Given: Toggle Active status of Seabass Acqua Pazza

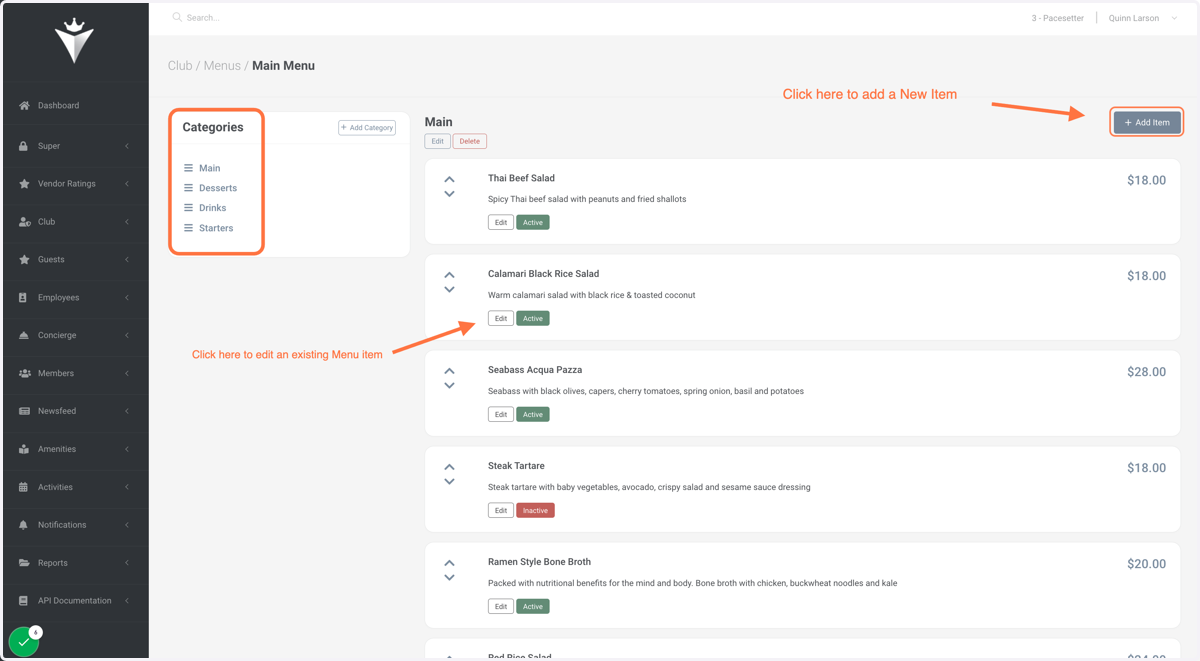Looking at the screenshot, I should 533,414.
